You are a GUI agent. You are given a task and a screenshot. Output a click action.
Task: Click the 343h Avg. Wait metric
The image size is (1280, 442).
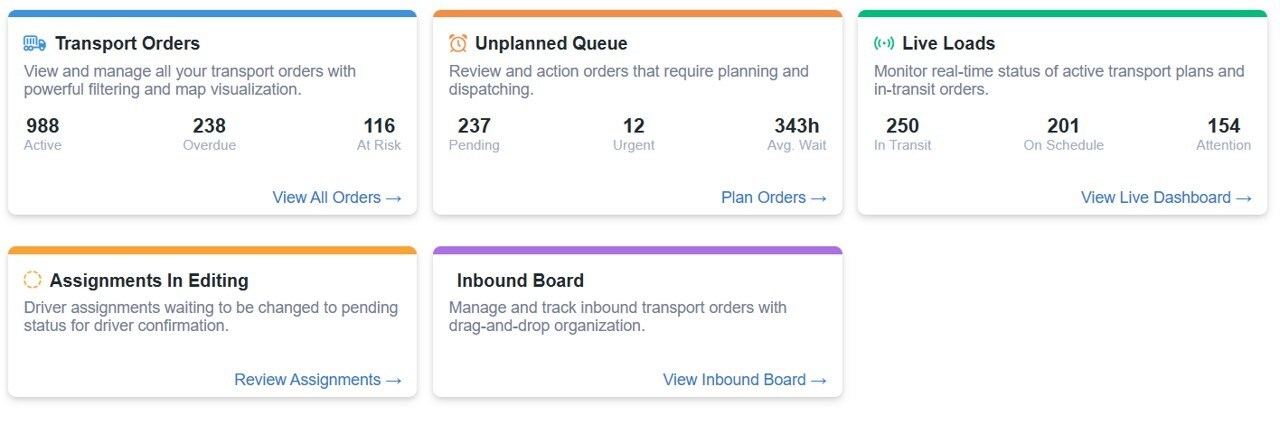pos(799,134)
